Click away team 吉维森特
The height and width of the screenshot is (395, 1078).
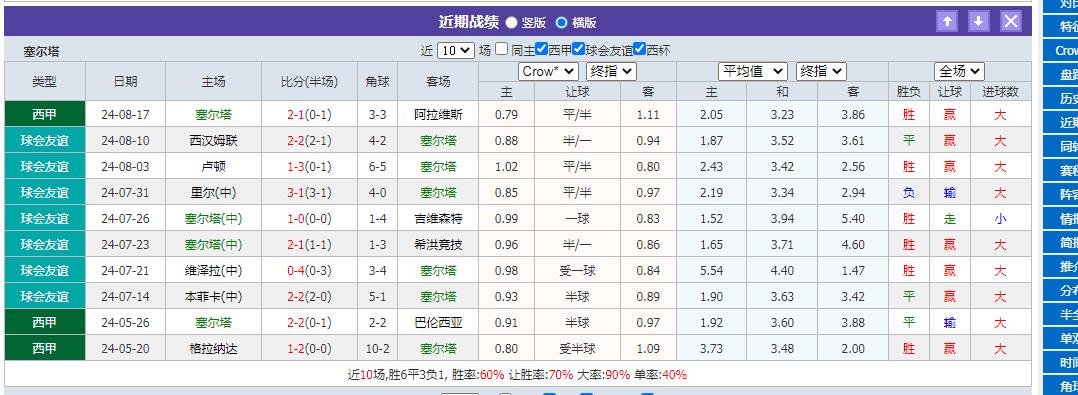coord(438,219)
